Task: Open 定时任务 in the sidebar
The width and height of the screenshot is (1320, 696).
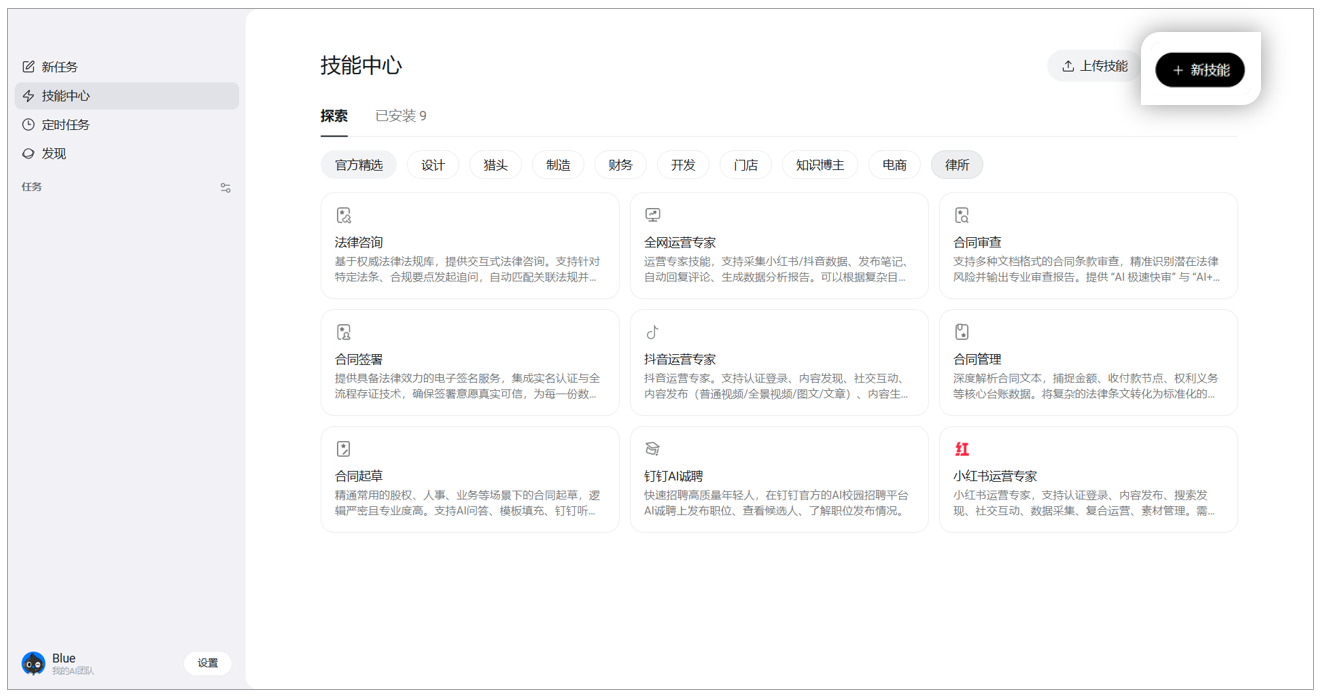Action: [x=66, y=125]
